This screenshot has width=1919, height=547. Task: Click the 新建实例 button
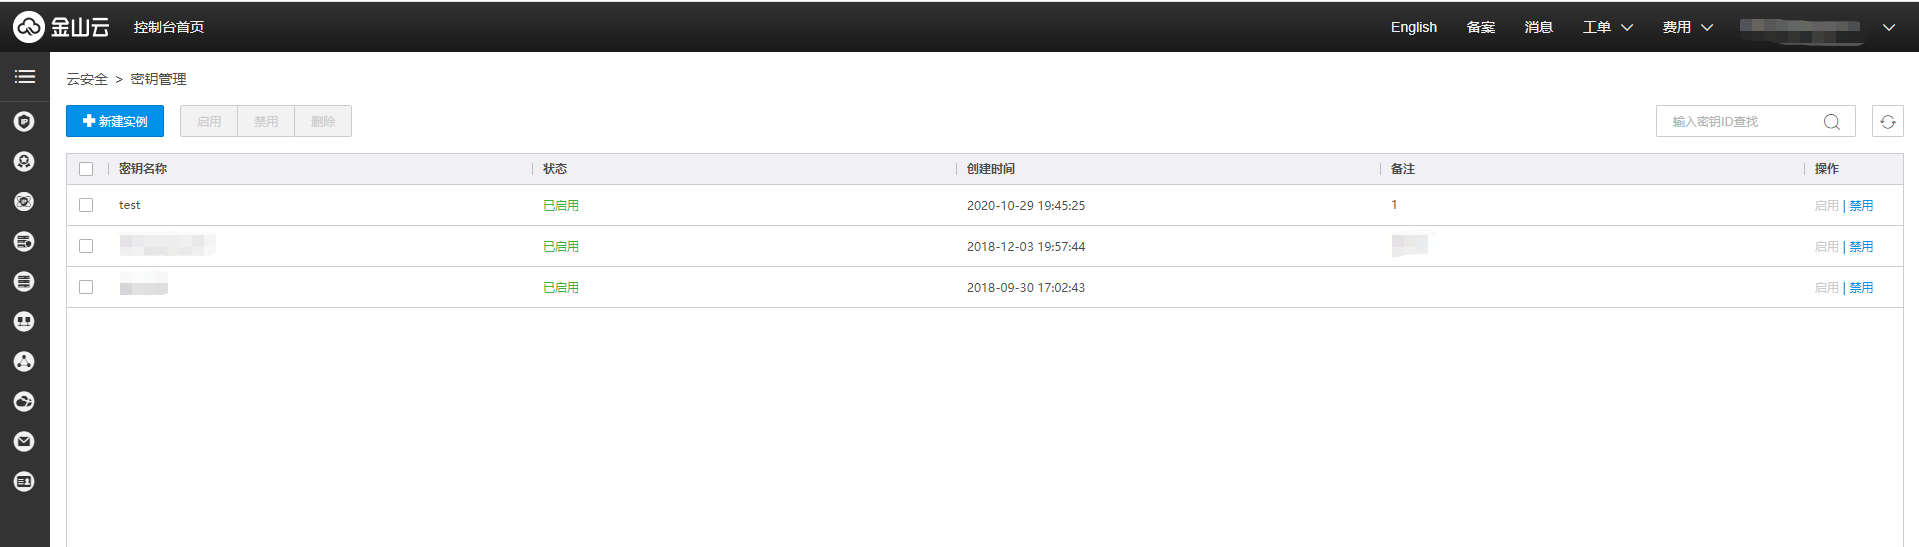pyautogui.click(x=115, y=121)
